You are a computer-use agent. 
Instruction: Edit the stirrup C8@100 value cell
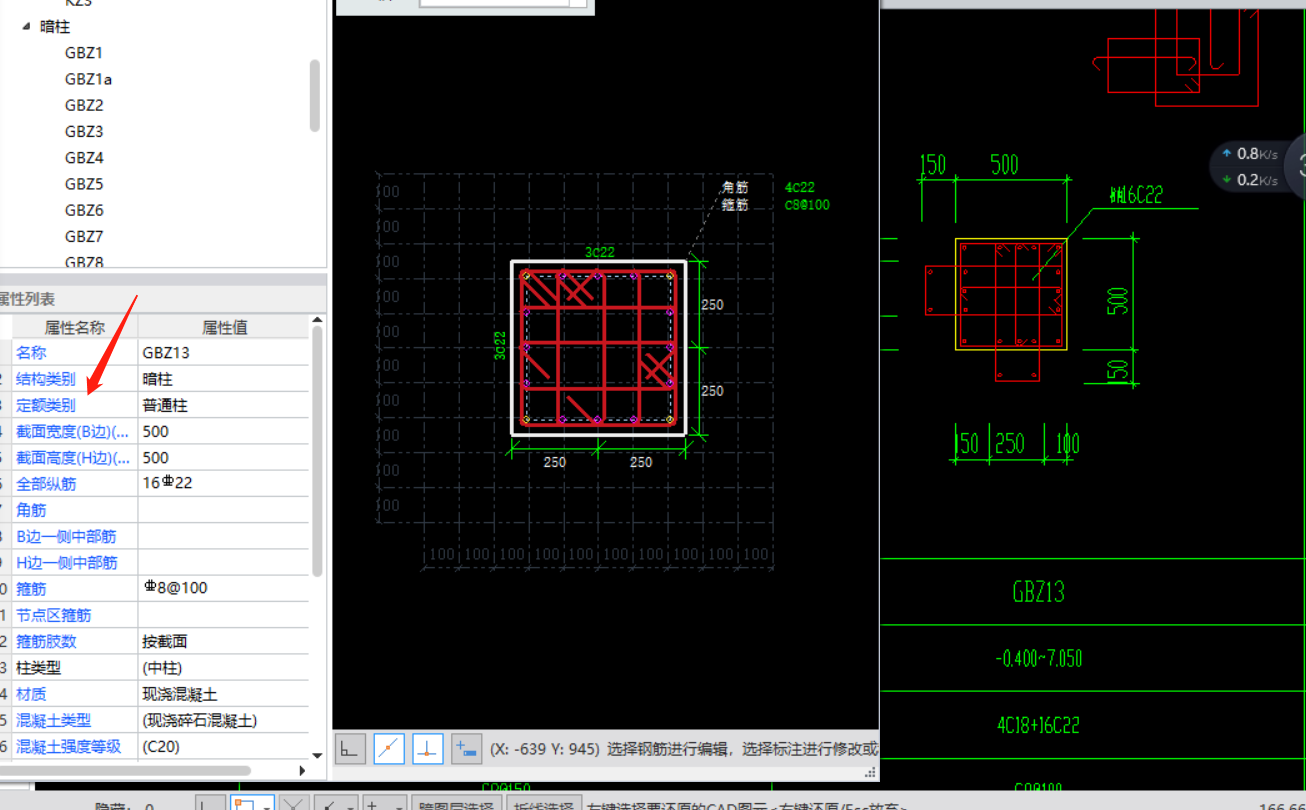pos(224,588)
